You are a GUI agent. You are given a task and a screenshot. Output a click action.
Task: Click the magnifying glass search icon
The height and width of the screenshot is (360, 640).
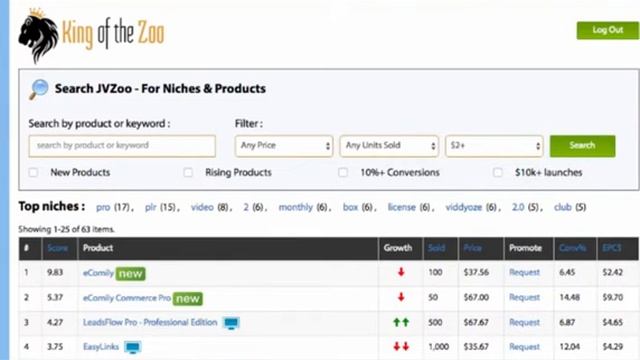(x=39, y=89)
